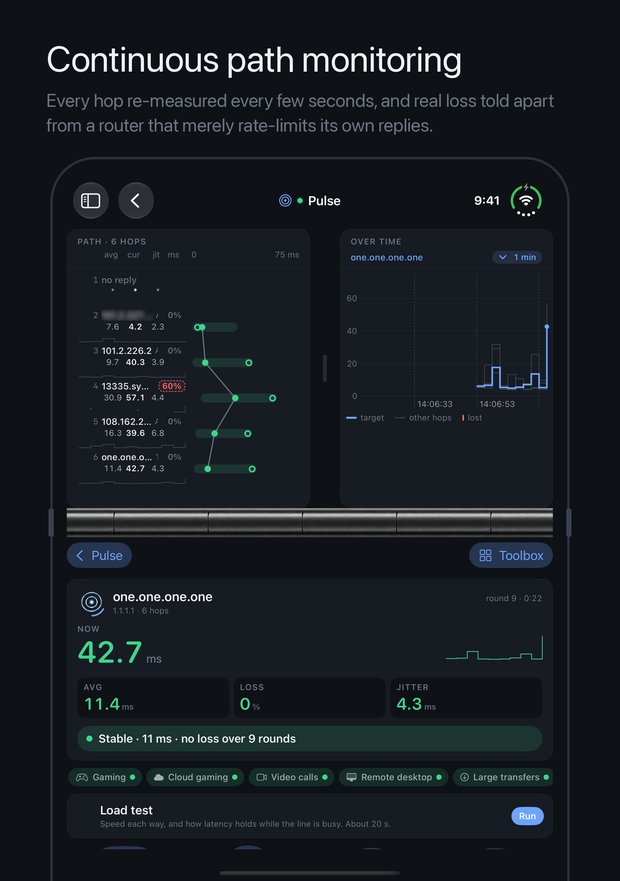Toggle the sidebar panel icon

90,201
